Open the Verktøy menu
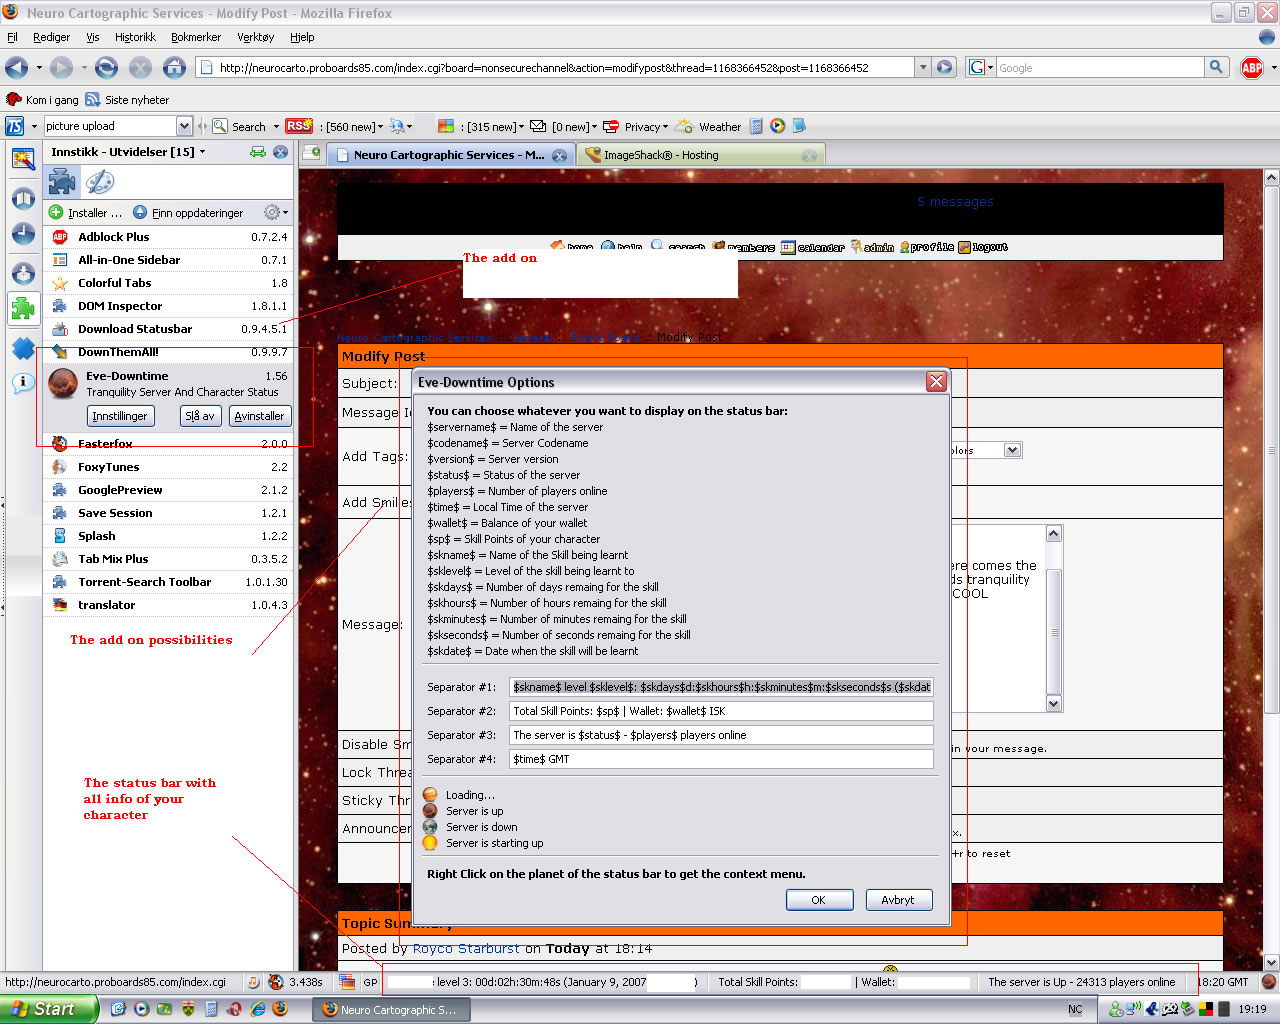This screenshot has width=1280, height=1024. (255, 37)
